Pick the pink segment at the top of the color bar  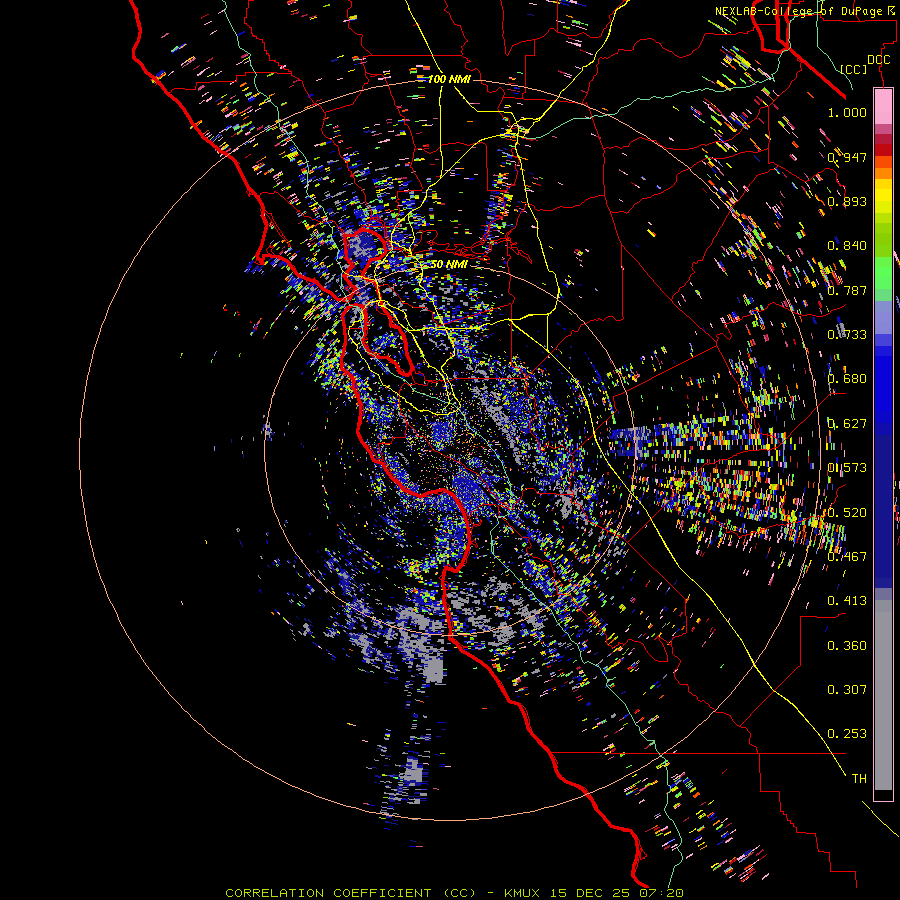(883, 107)
